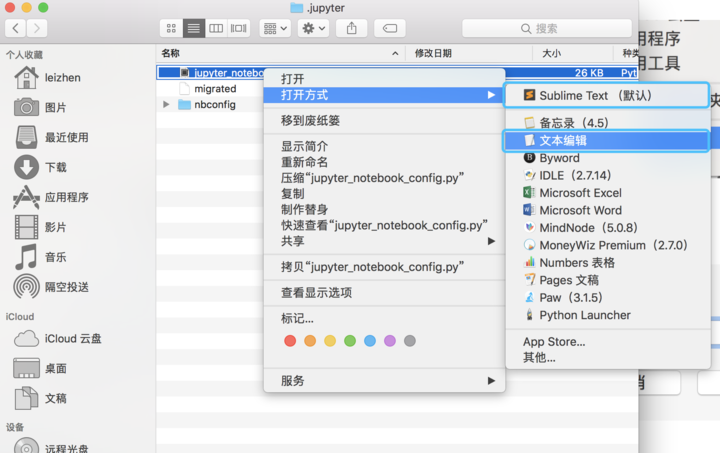Choose 拷贝 jupyter_notebook_config.py menu item
Viewport: 720px width, 453px height.
(384, 267)
